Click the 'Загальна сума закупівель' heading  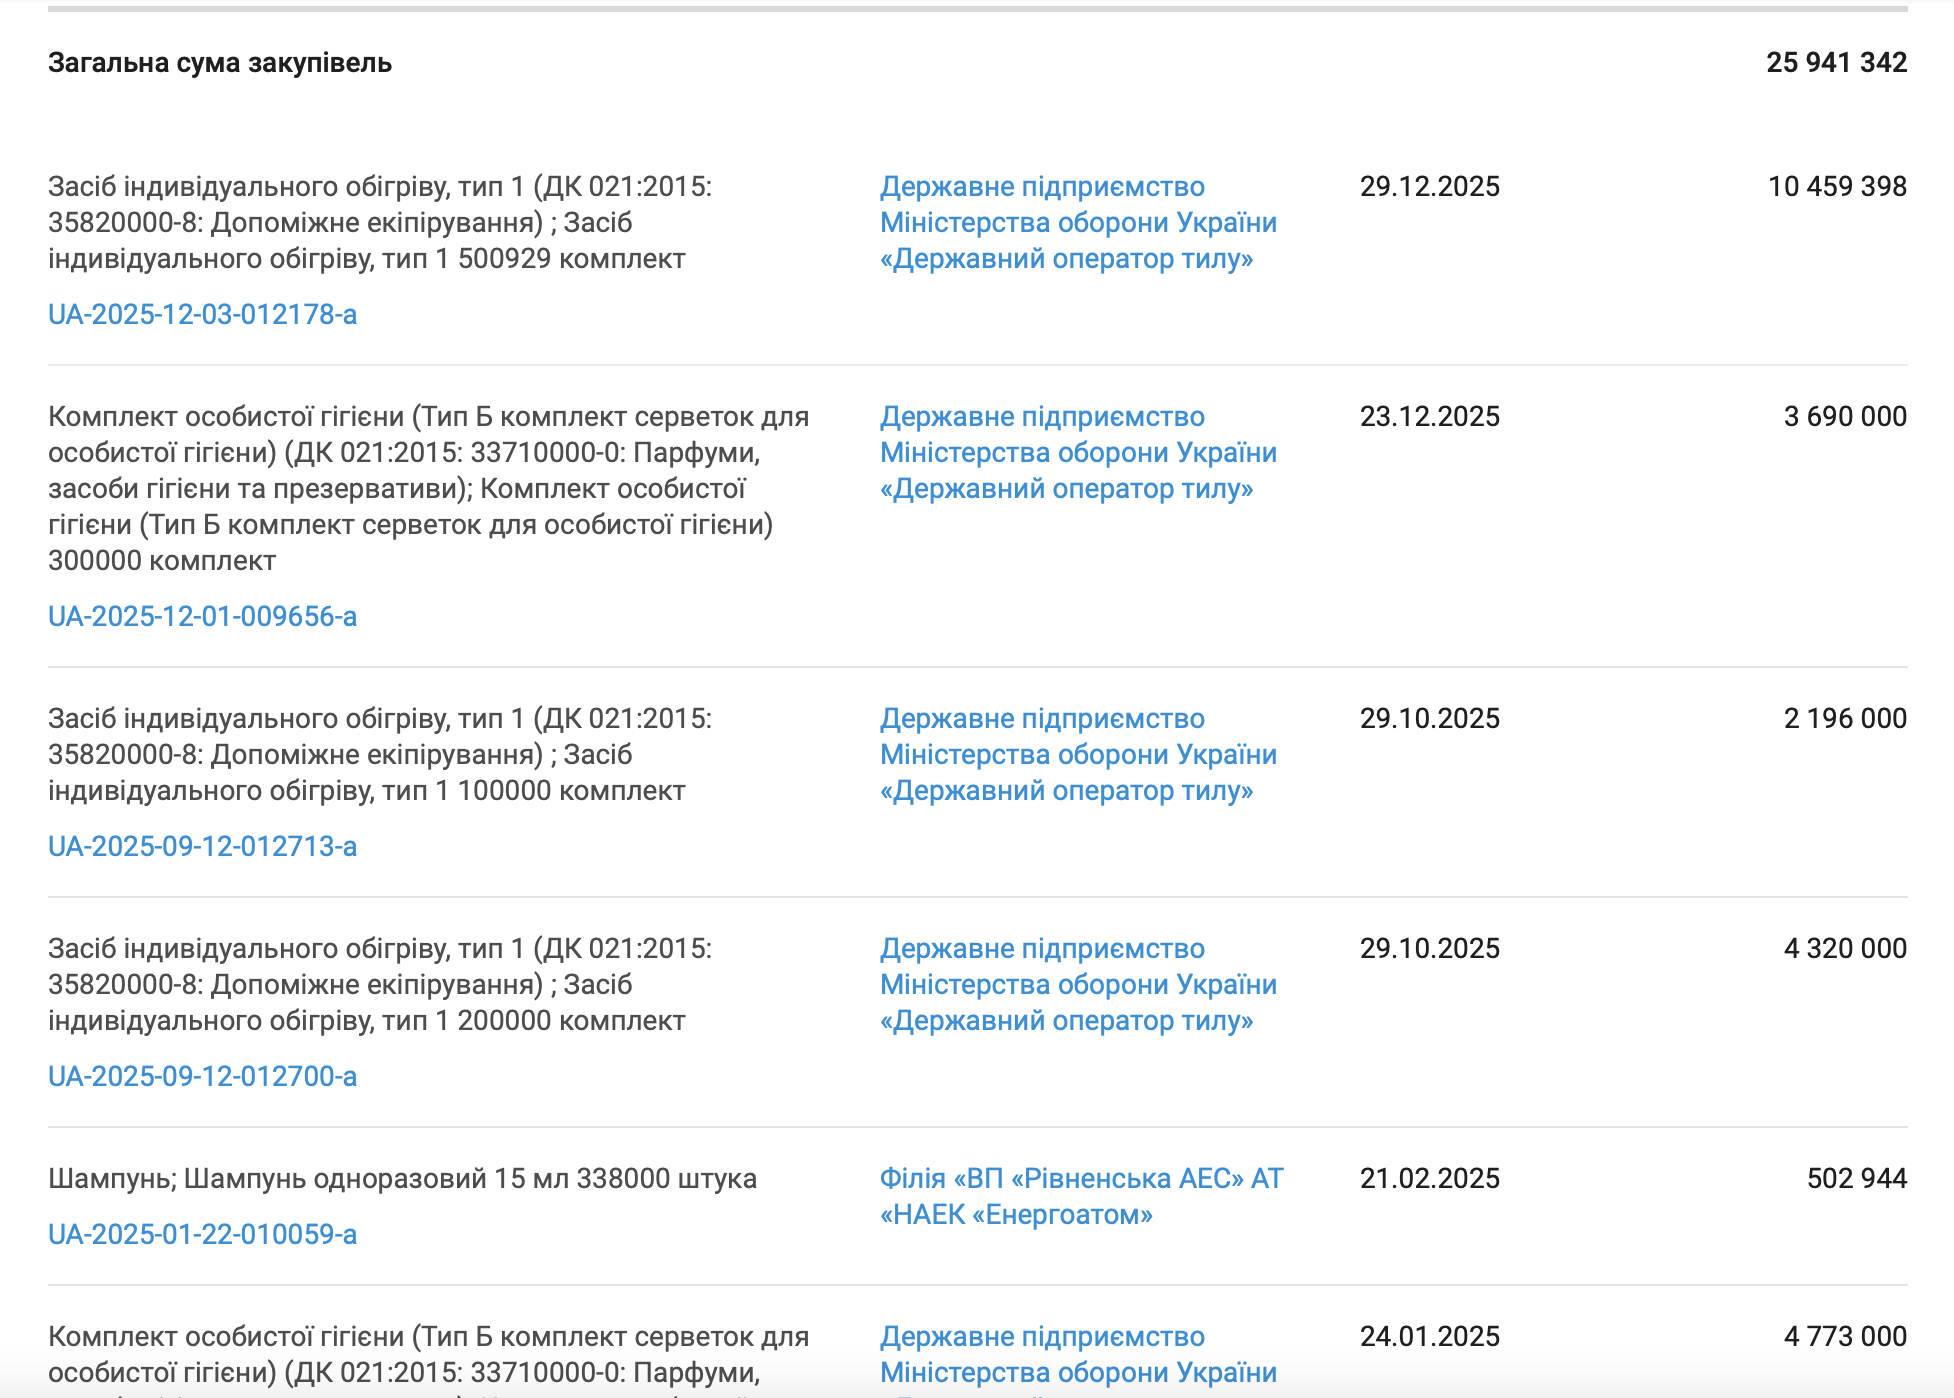pos(220,62)
